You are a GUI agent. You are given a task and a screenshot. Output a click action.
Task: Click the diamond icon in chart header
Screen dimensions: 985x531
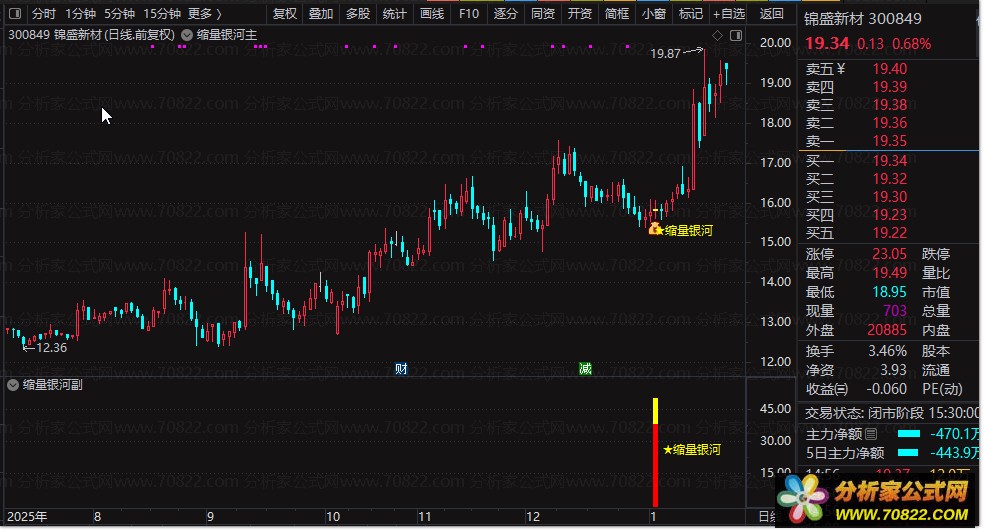pos(717,36)
